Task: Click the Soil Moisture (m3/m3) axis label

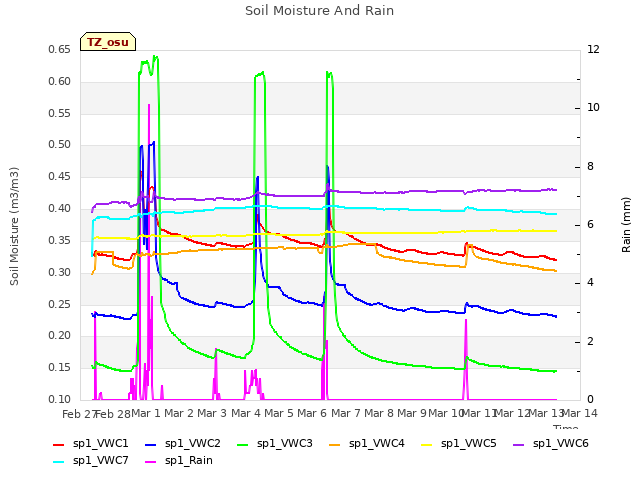Action: (x=14, y=226)
